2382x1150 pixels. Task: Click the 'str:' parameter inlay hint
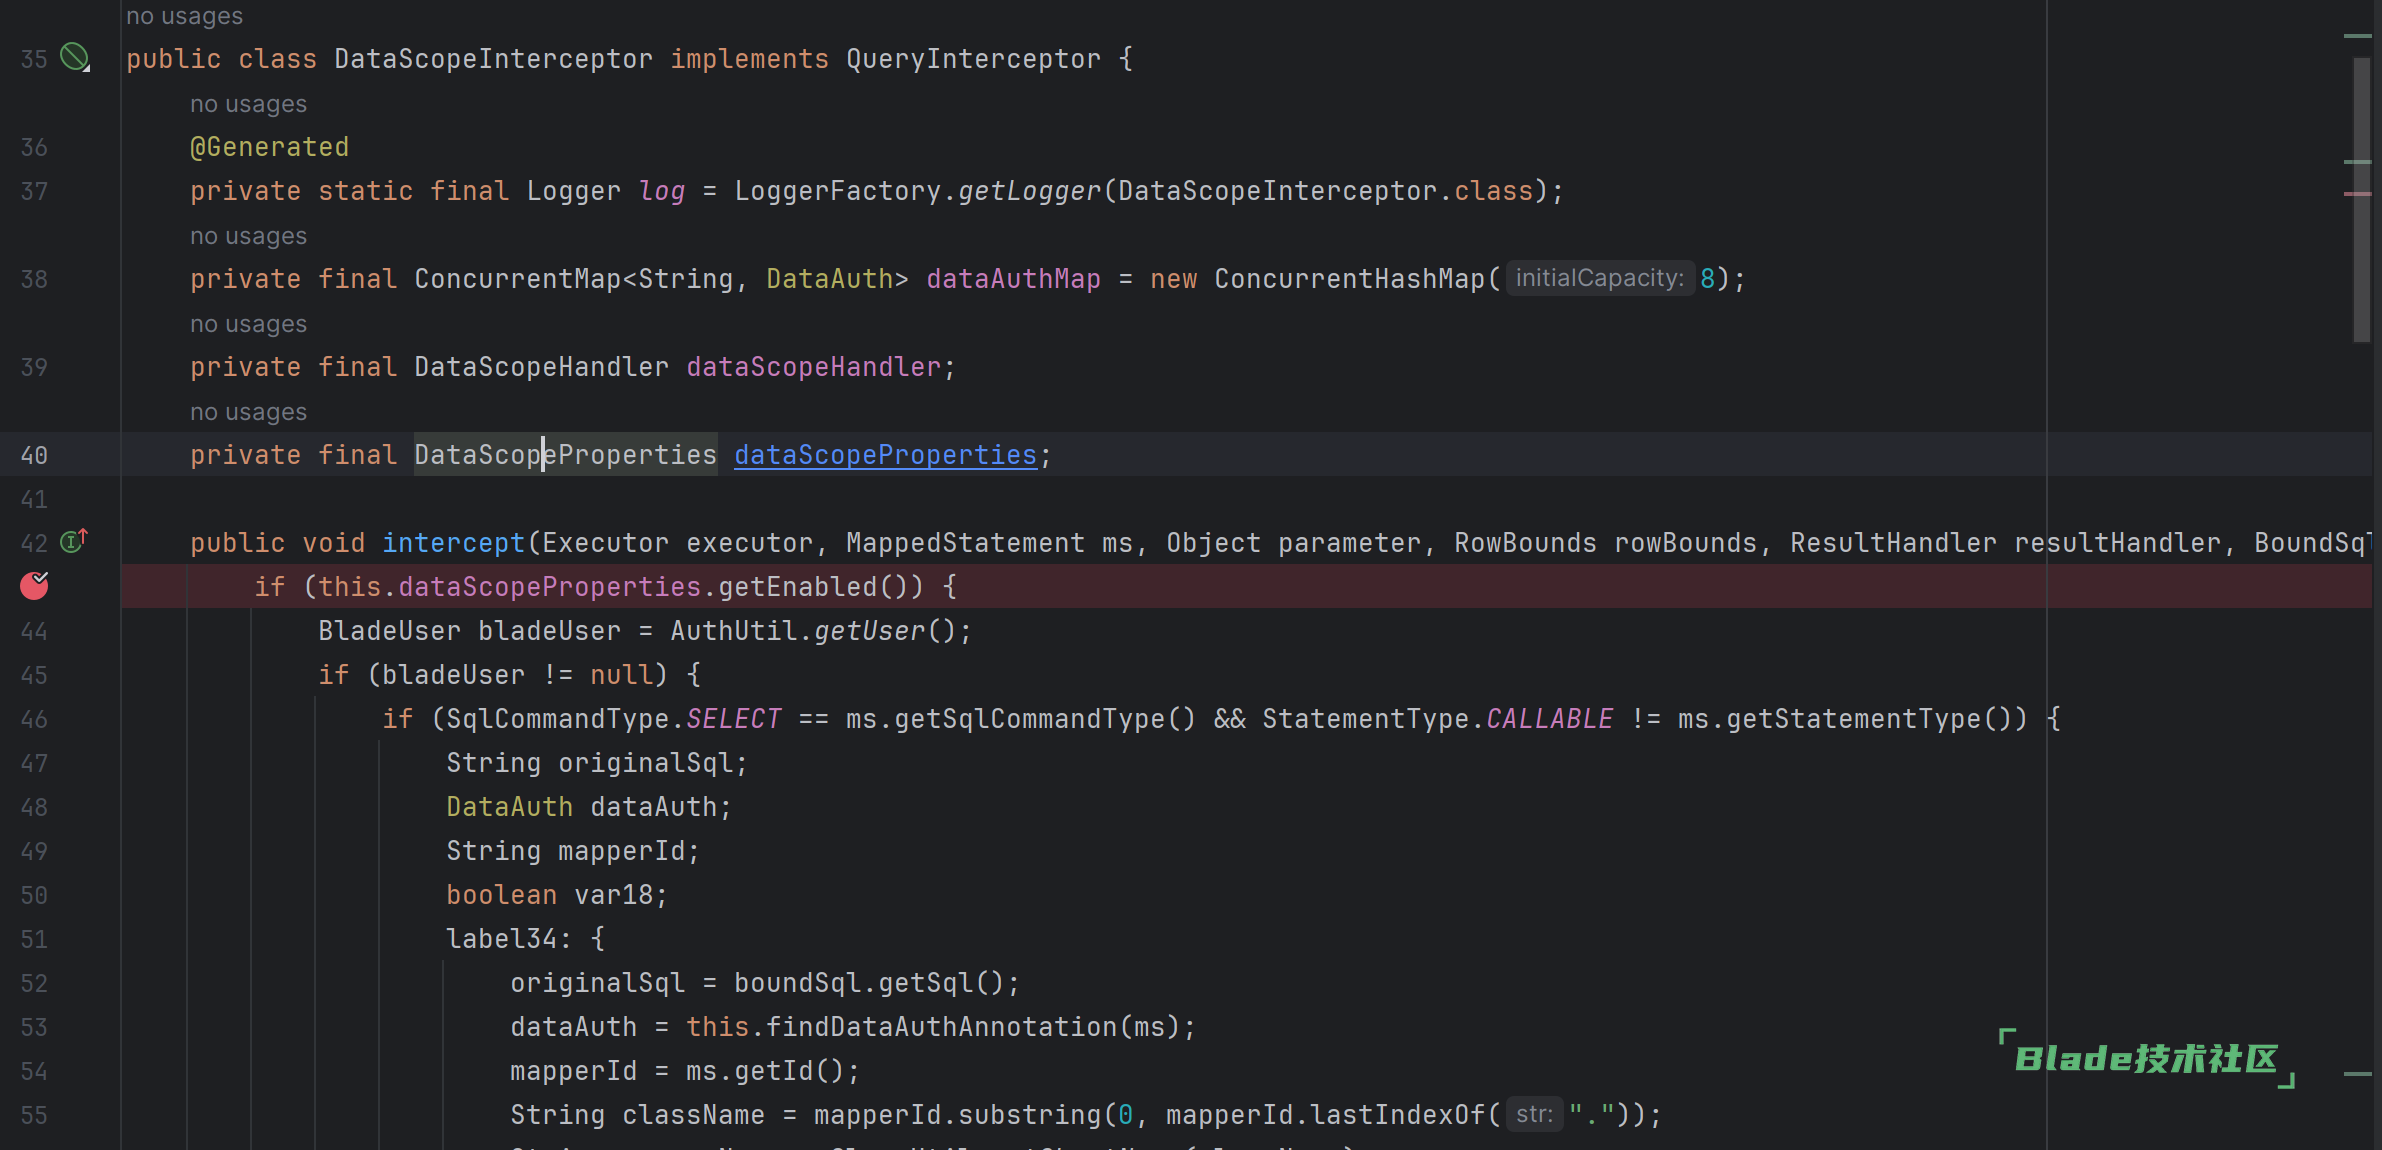tap(1534, 1114)
